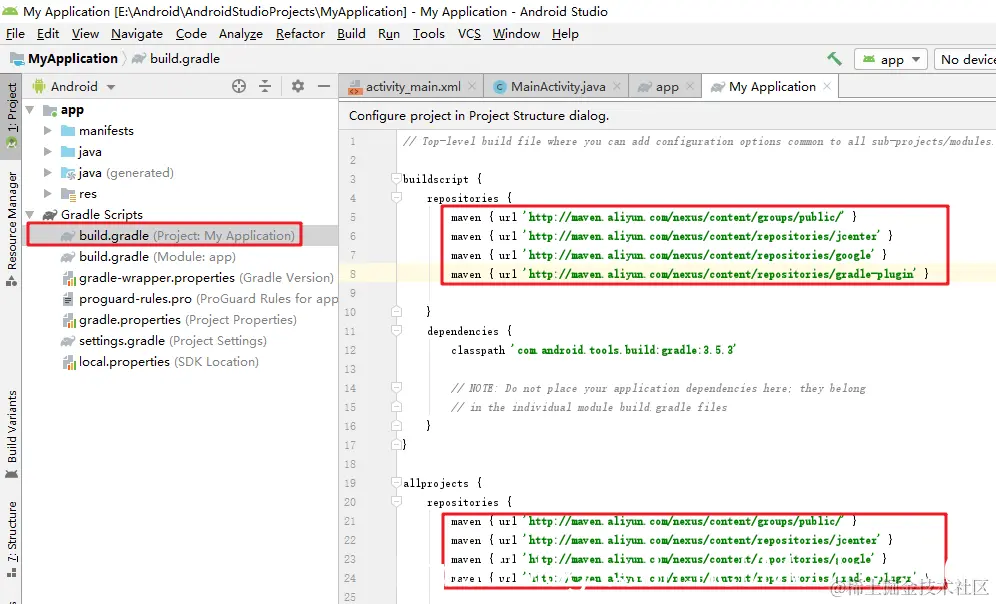Fold the dependencies block at line 11

(x=396, y=331)
